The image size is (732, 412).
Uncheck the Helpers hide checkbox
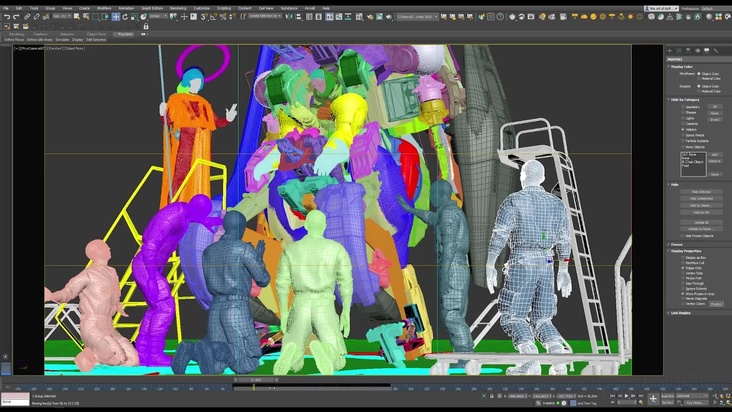(x=683, y=129)
